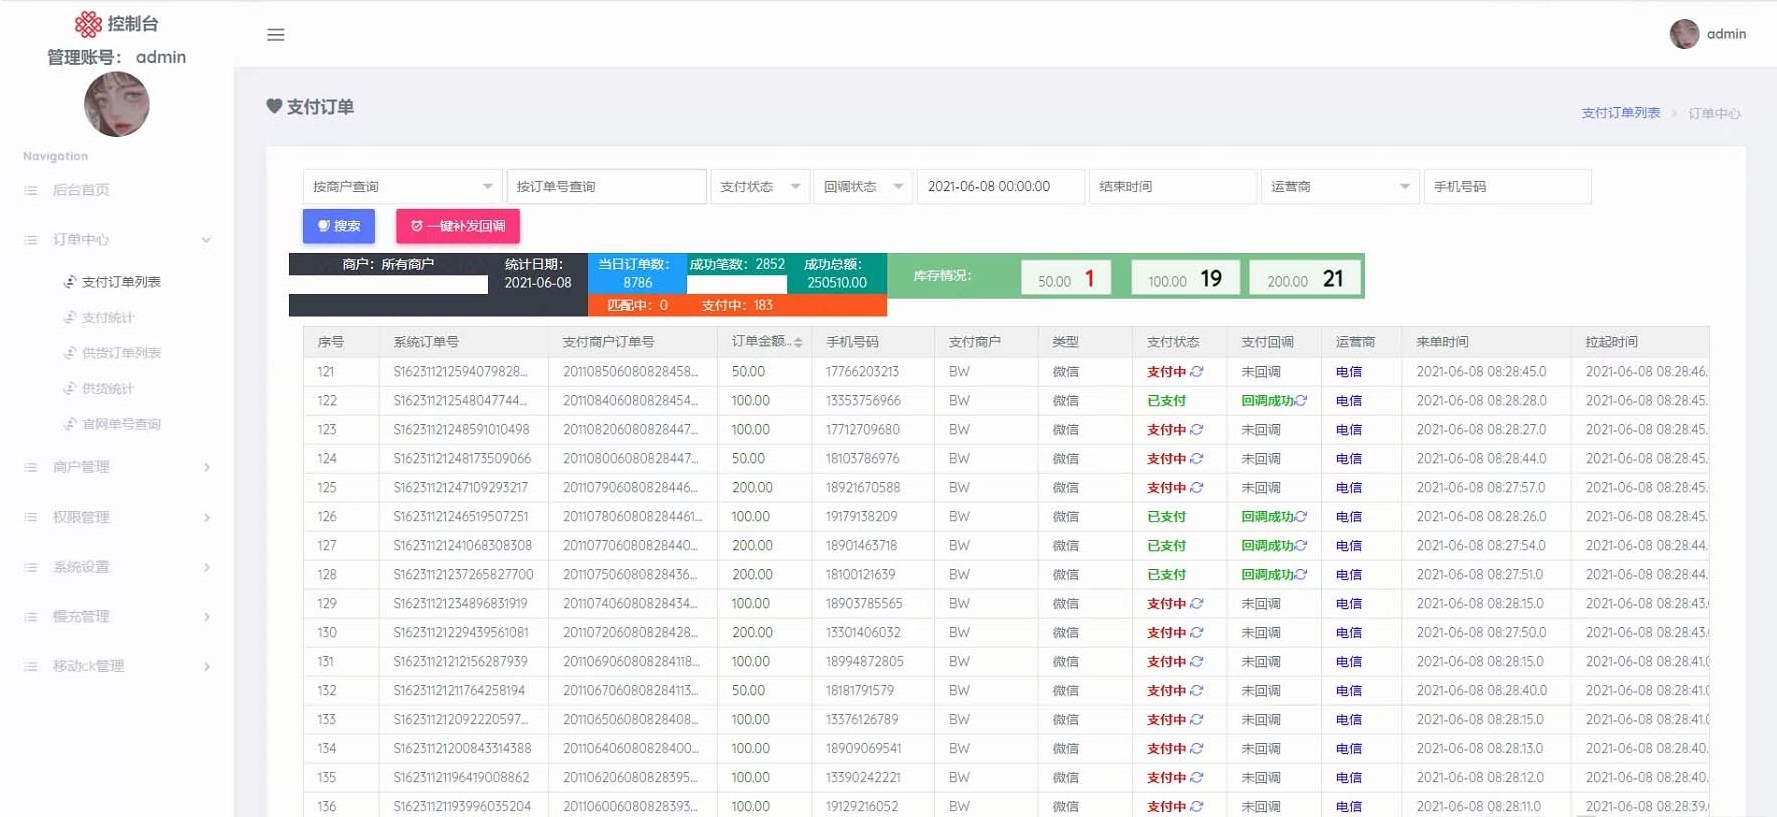The image size is (1777, 817).
Task: Refresh payment status for order 133
Action: tap(1197, 720)
